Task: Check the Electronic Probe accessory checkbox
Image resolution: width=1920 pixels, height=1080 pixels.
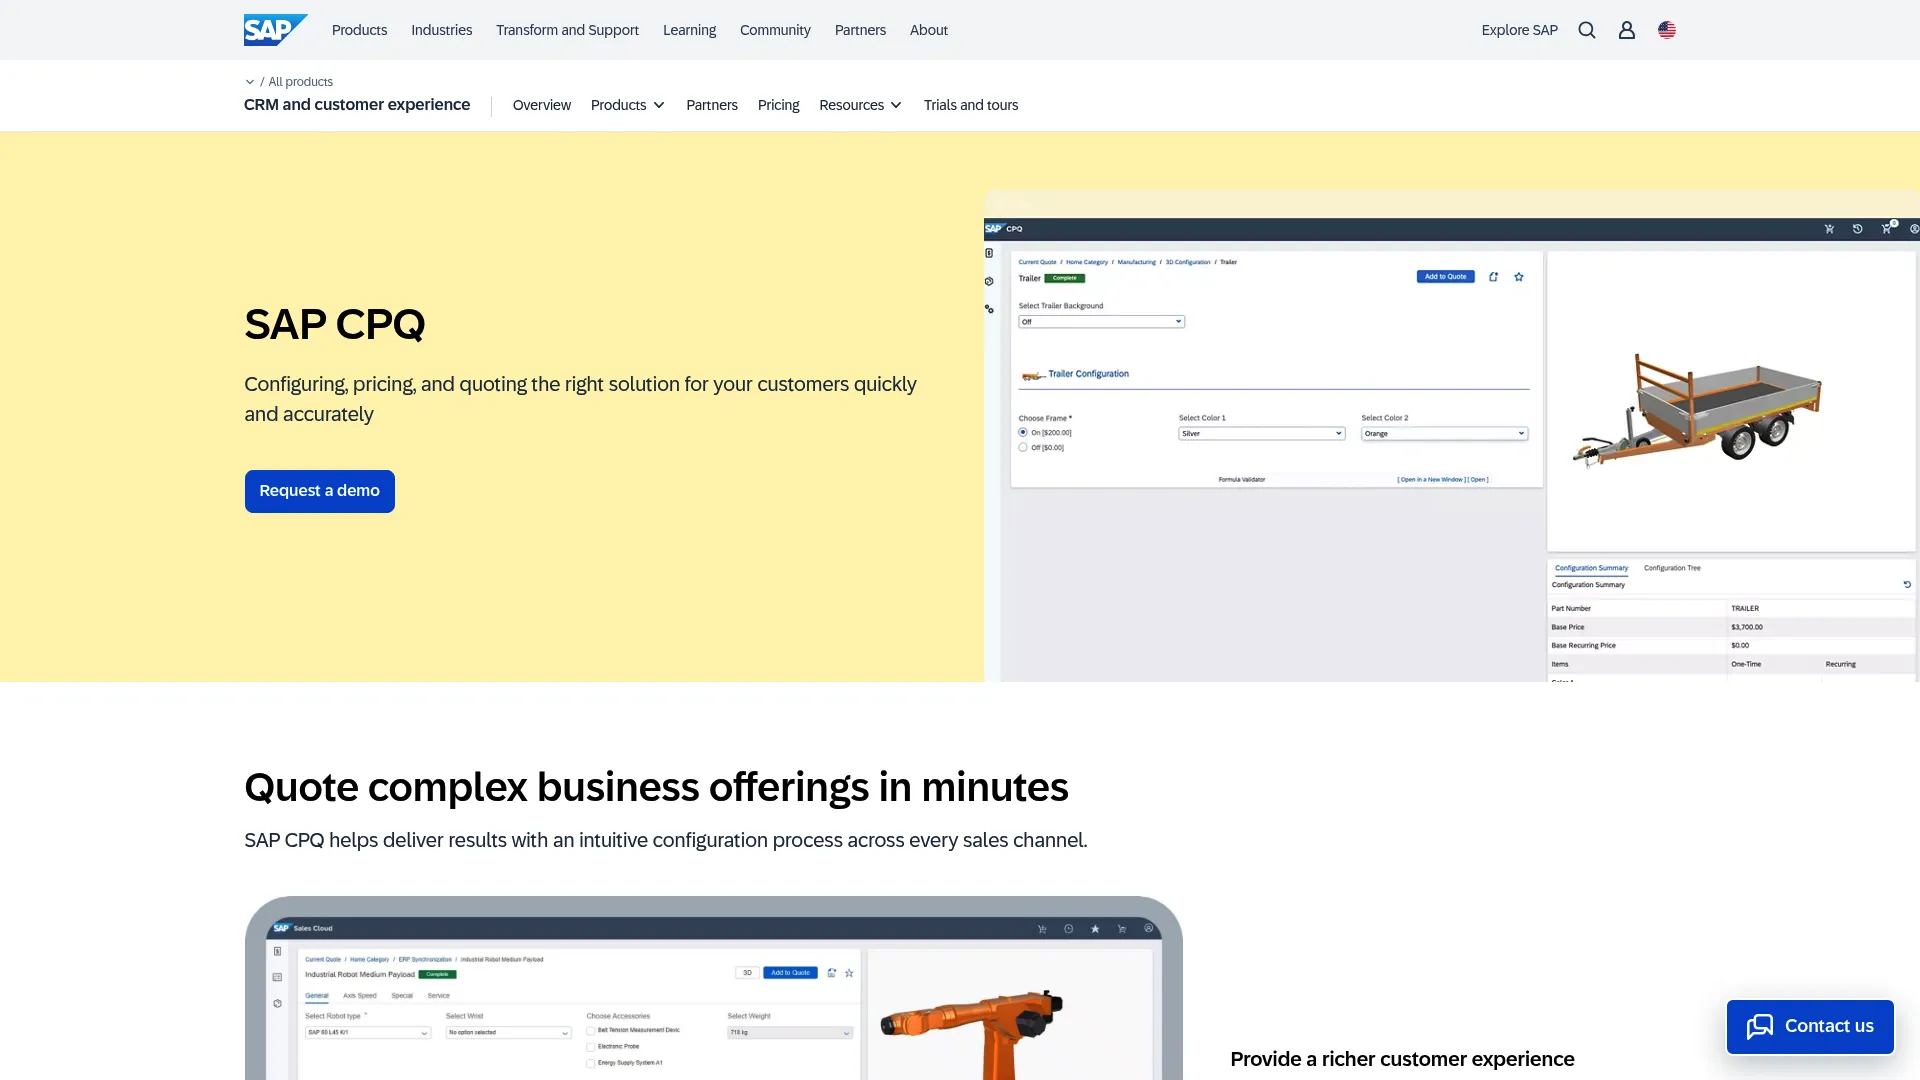Action: (591, 1047)
